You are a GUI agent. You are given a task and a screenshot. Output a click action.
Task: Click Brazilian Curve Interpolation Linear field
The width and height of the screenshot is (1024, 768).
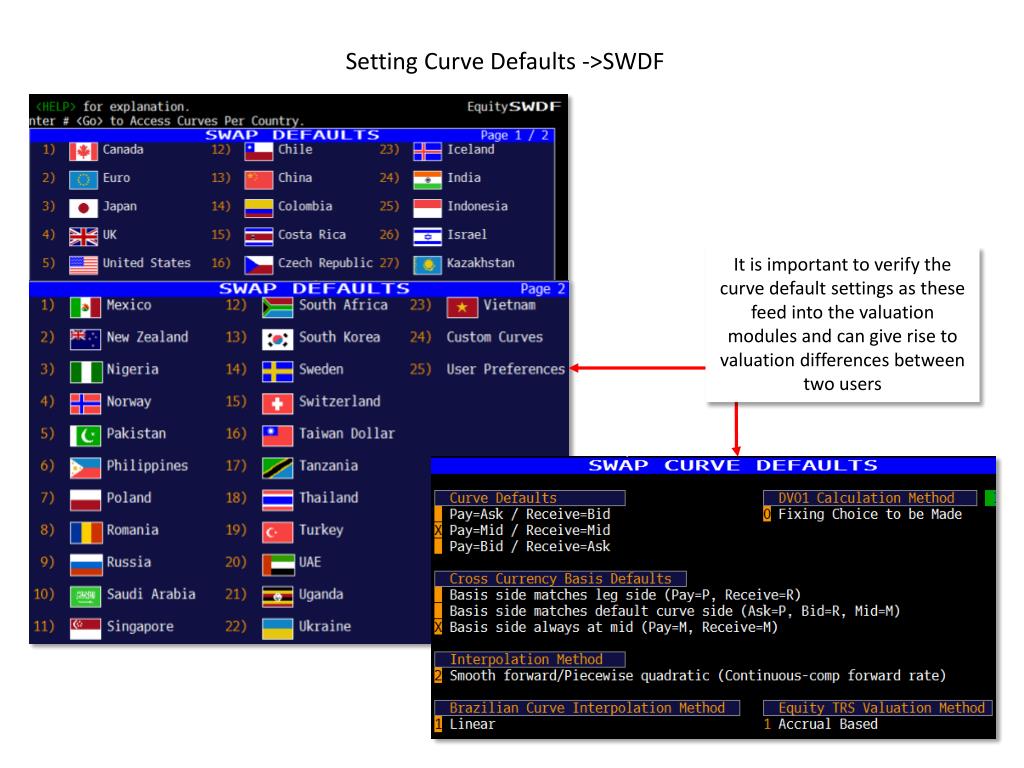[x=438, y=724]
